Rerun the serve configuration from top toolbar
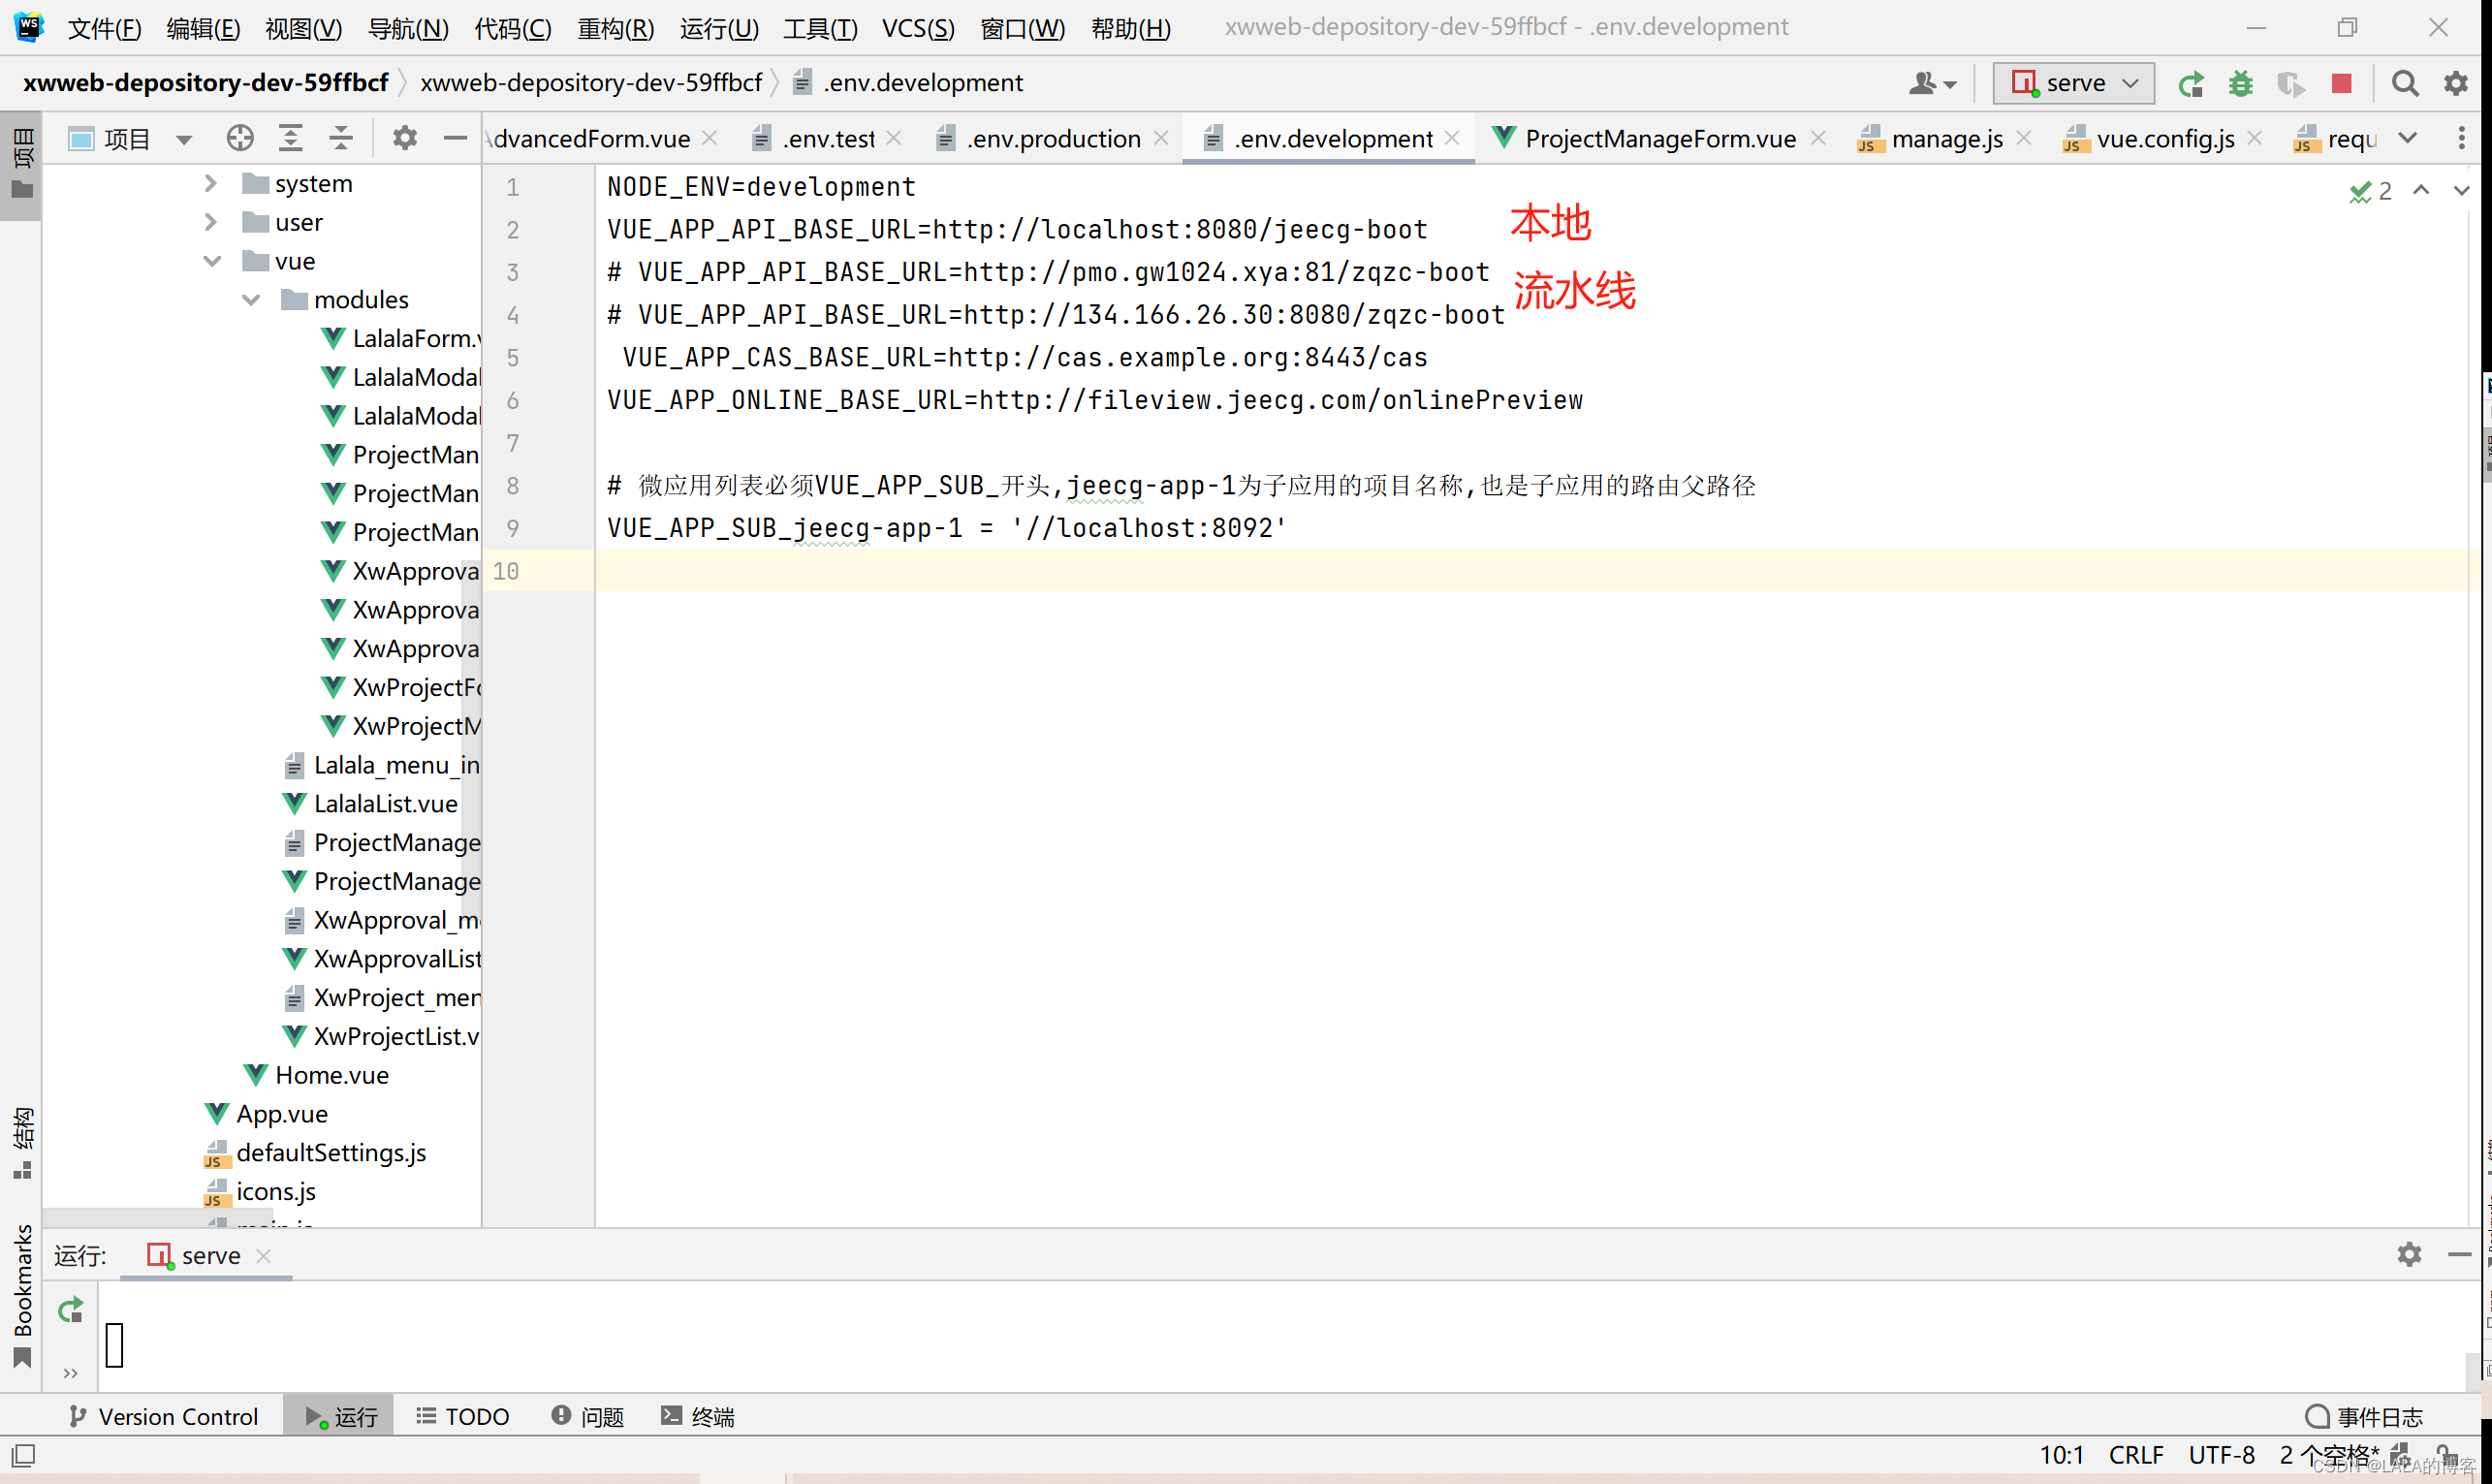Screen dimensions: 2492x1484 [x=2190, y=84]
